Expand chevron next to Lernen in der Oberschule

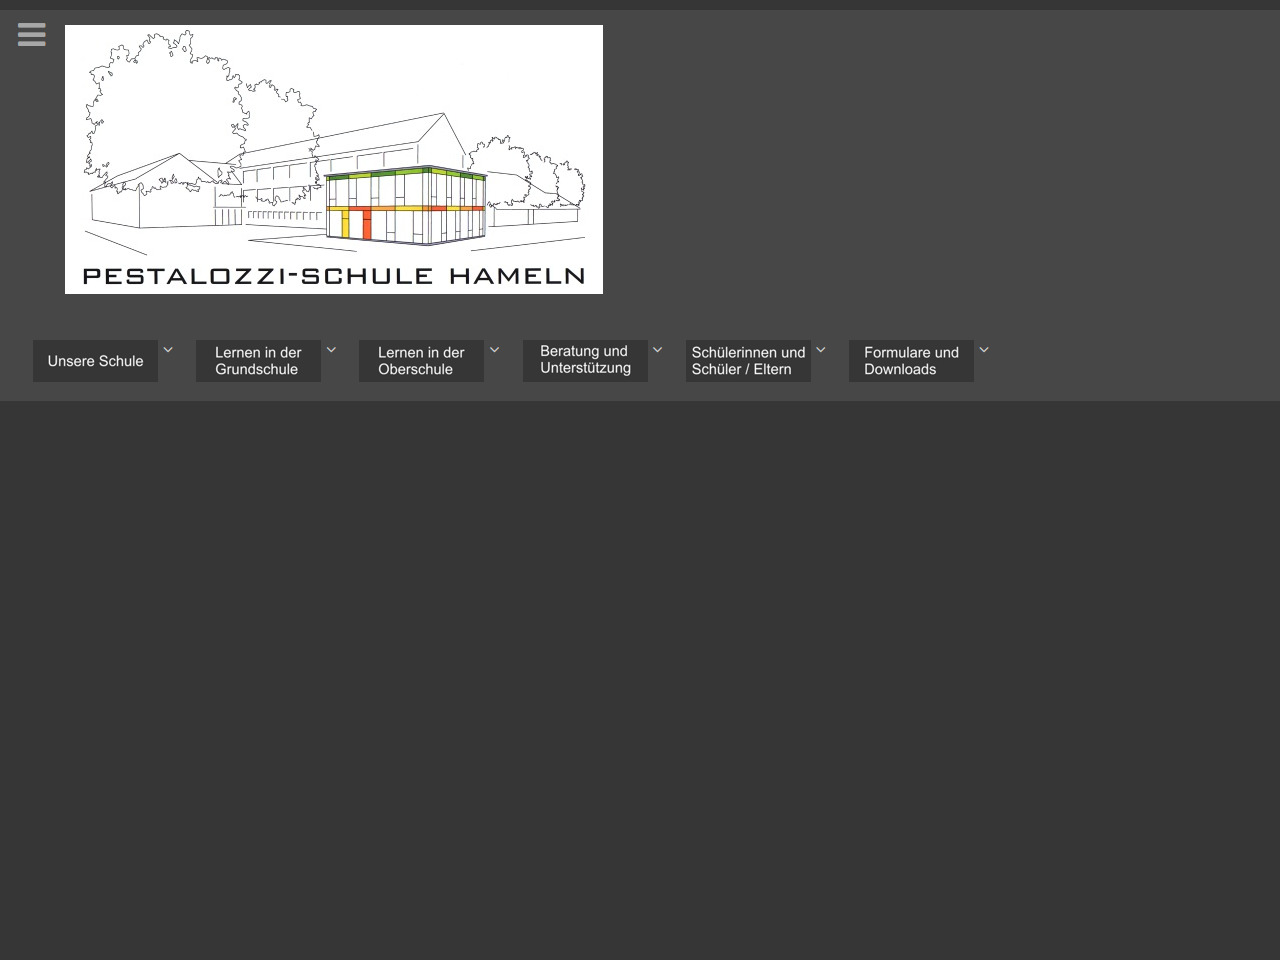click(x=494, y=350)
